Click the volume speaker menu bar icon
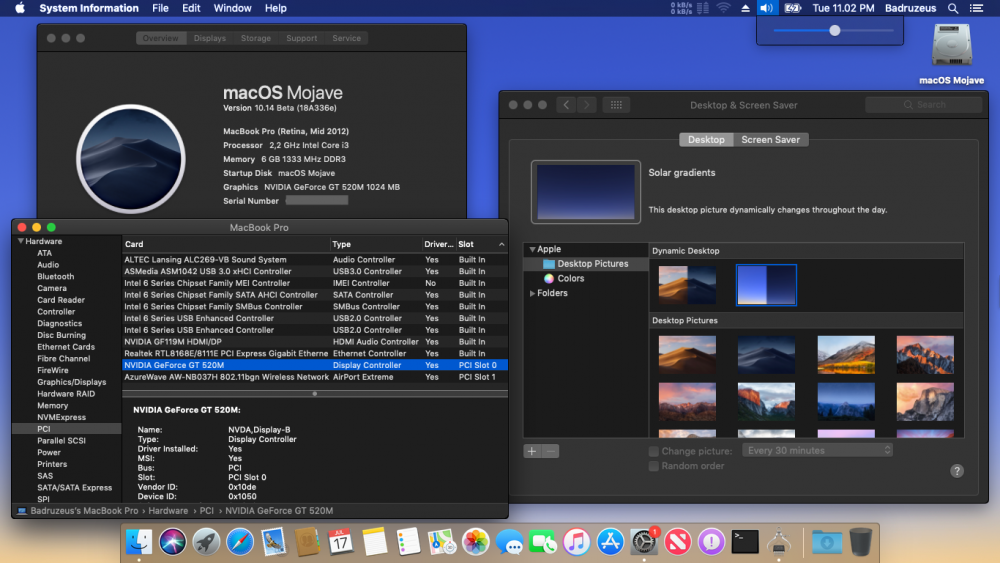 point(766,8)
